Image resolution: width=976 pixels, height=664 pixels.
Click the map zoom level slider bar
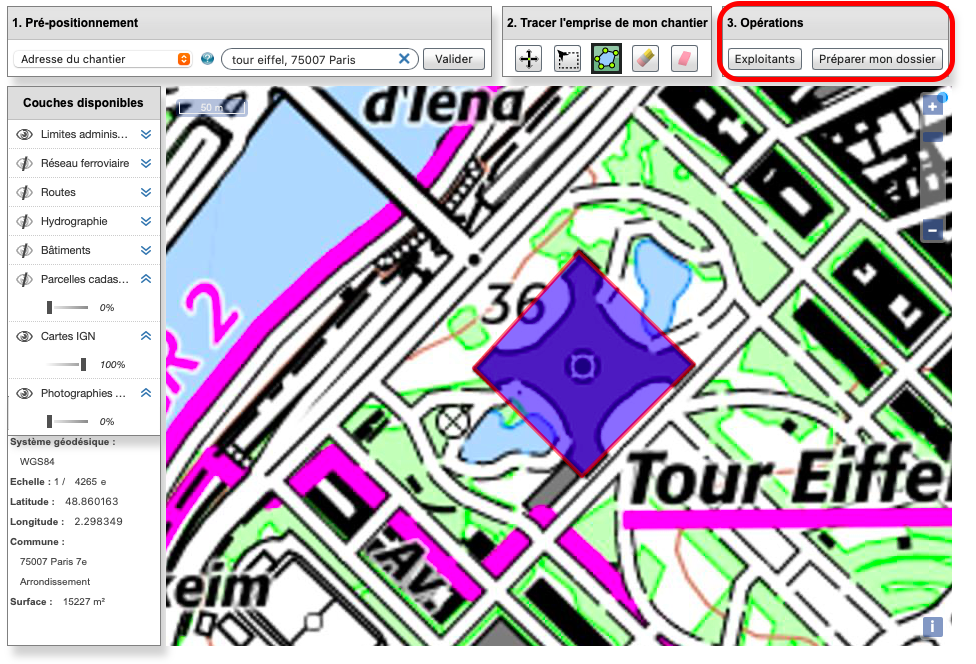(x=932, y=168)
